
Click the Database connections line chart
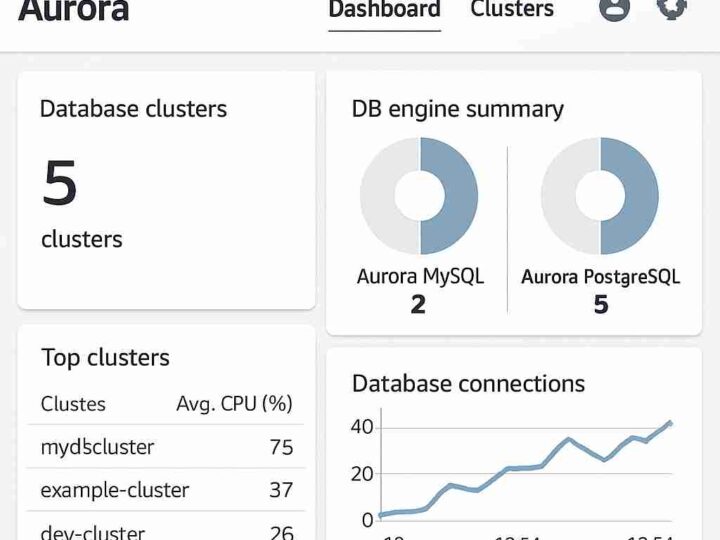525,470
